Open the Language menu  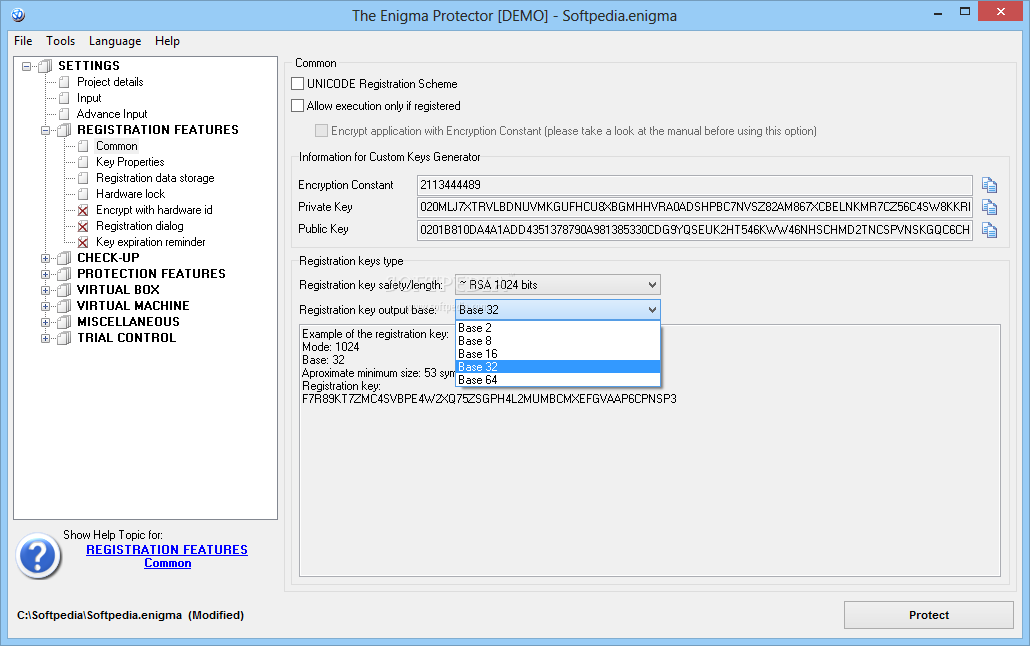coord(115,41)
